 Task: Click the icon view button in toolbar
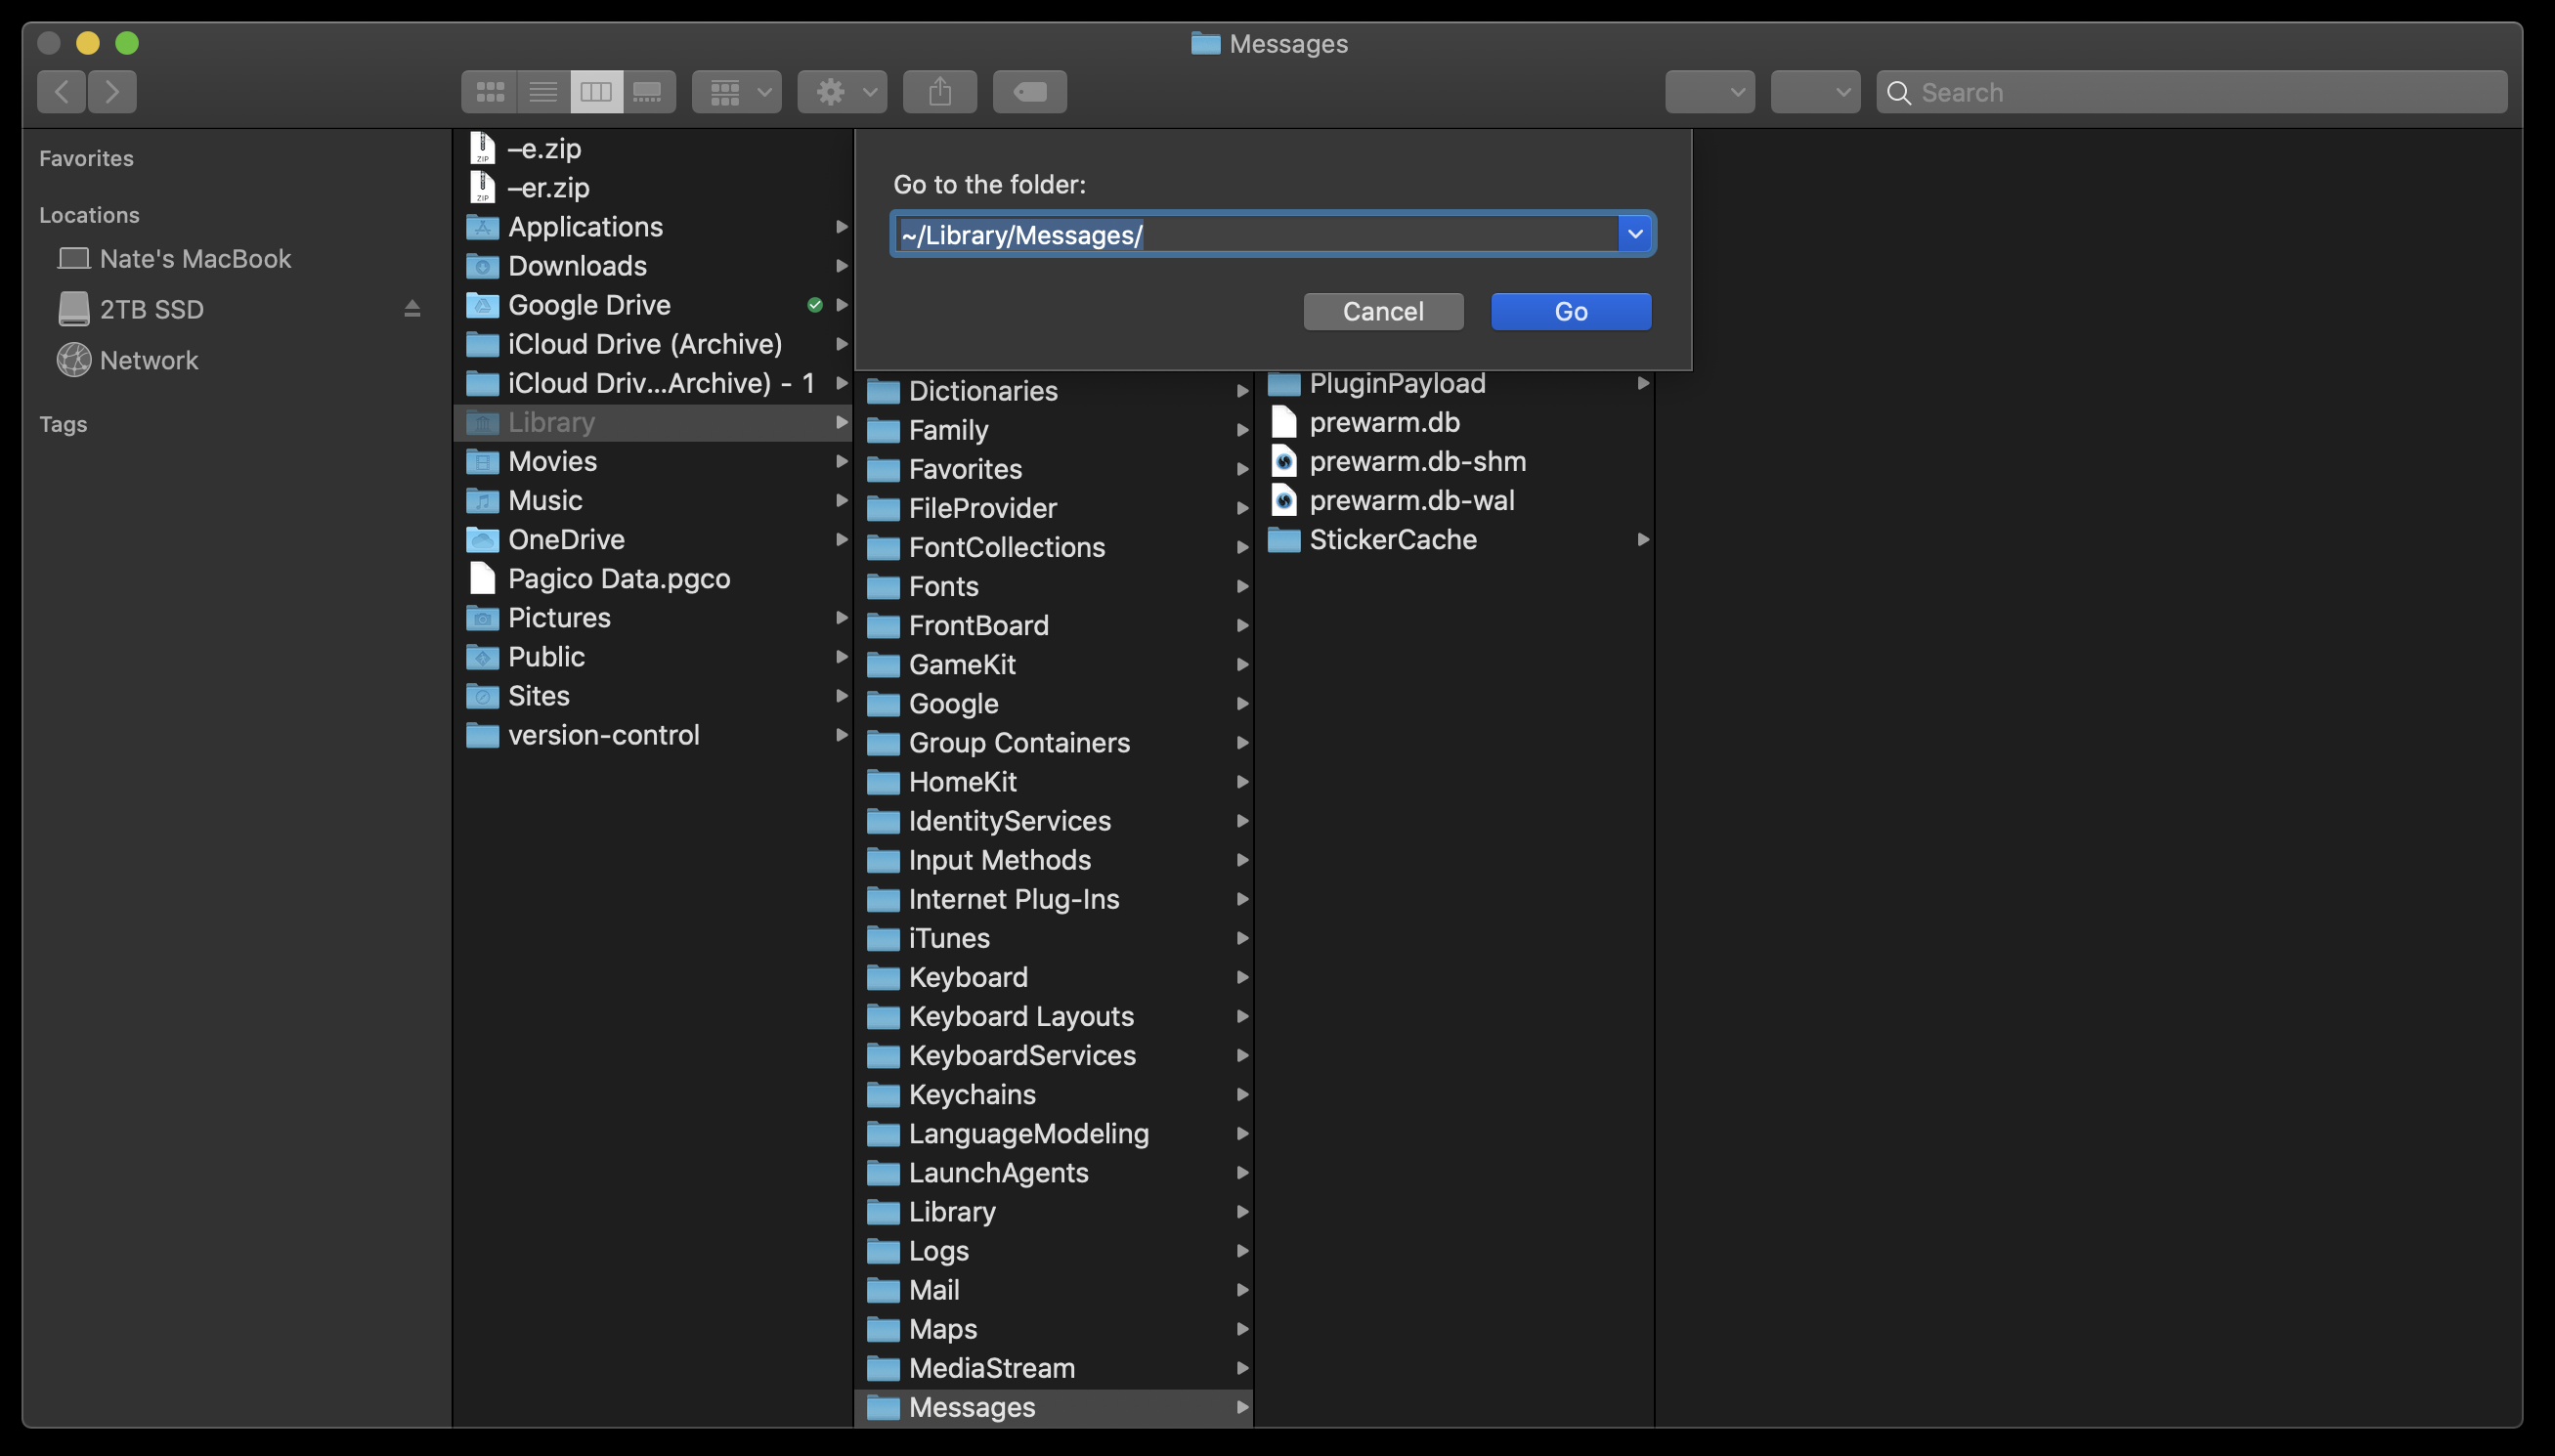click(488, 90)
